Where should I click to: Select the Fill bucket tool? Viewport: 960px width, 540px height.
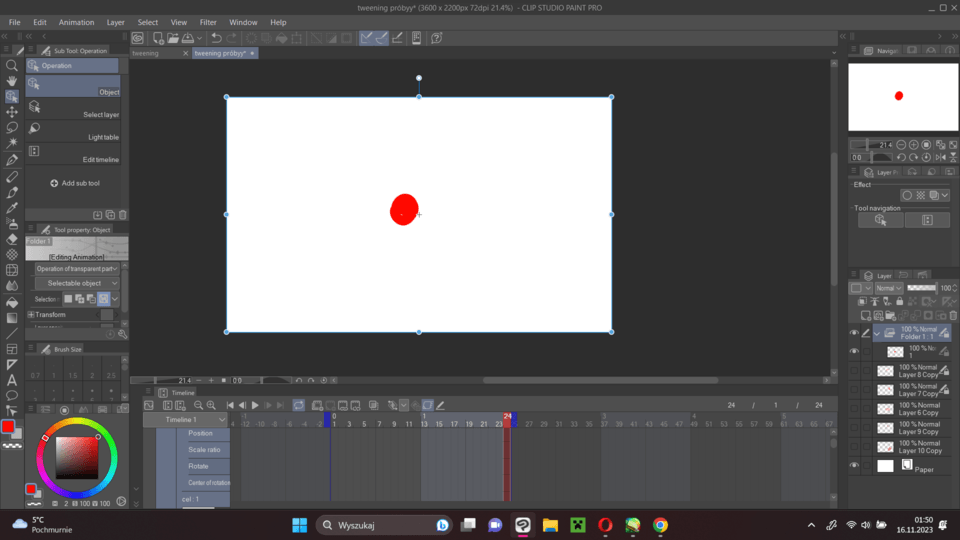point(12,302)
